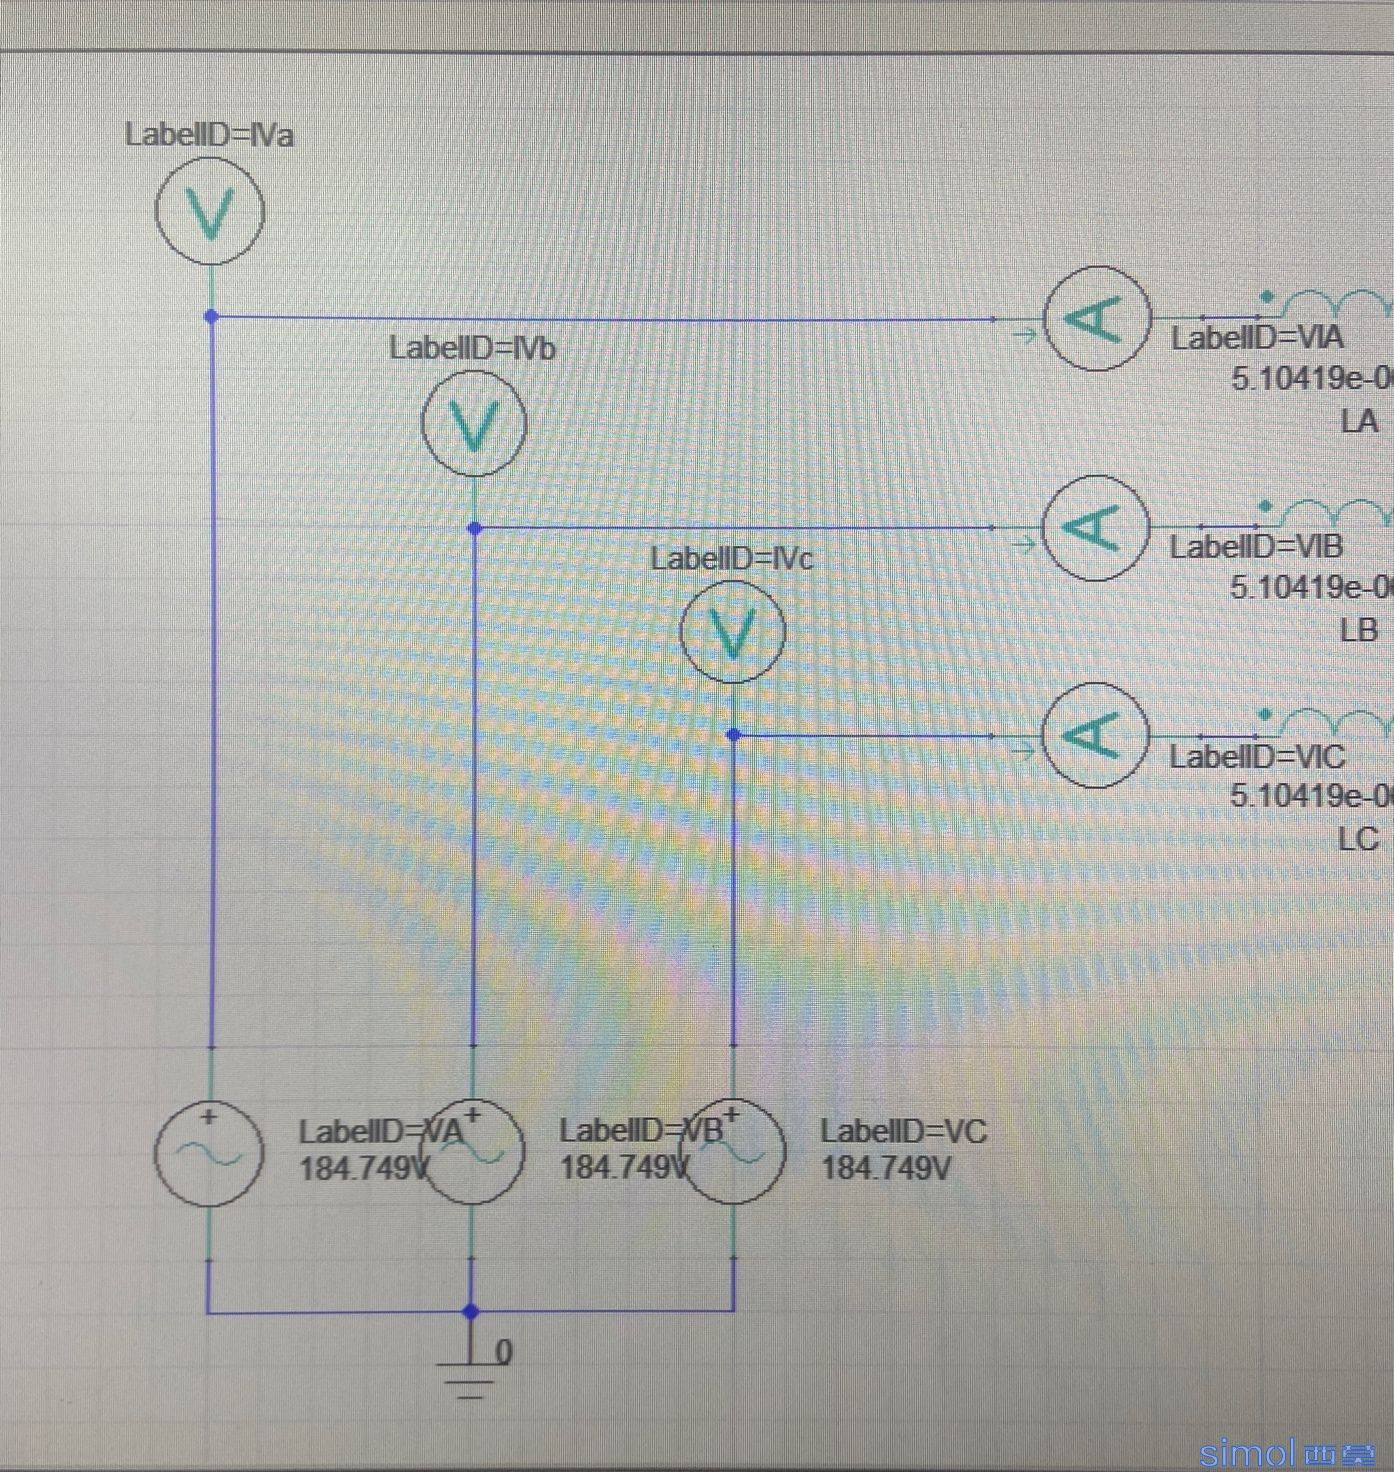This screenshot has height=1472, width=1394.
Task: Click the 184.749V value under LabelID=VC
Action: [886, 1167]
